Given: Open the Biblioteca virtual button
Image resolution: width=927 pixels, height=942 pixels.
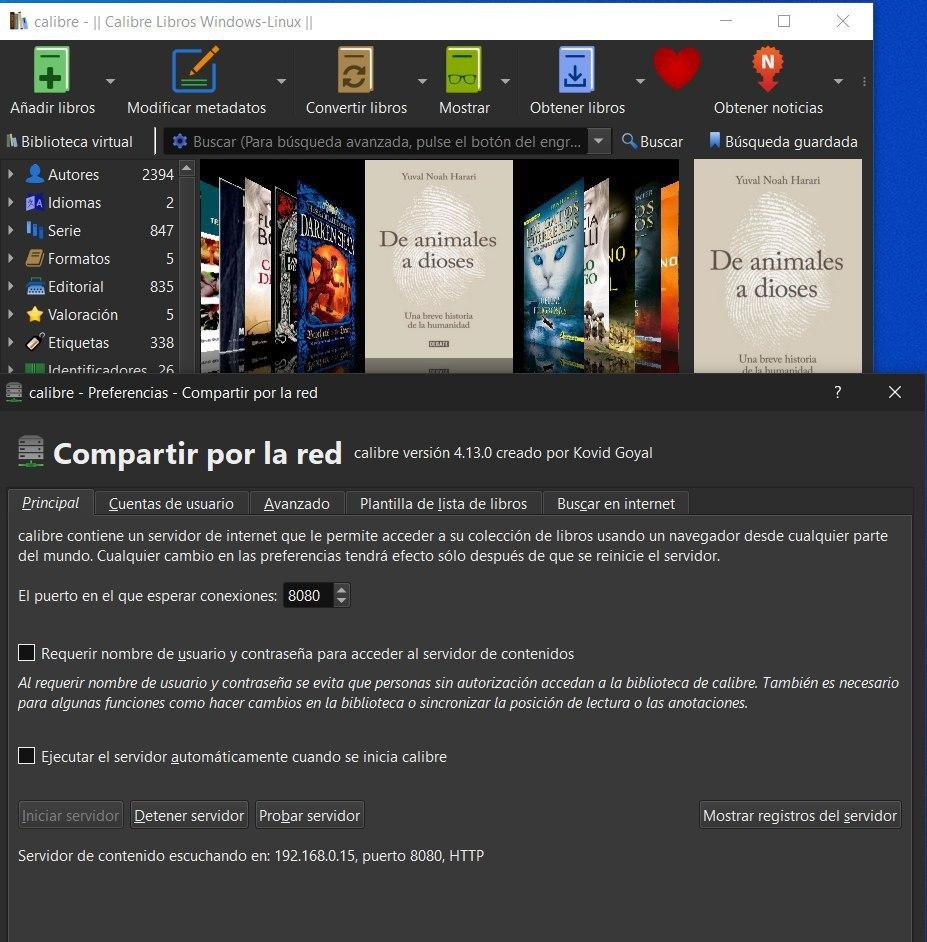Looking at the screenshot, I should (70, 142).
